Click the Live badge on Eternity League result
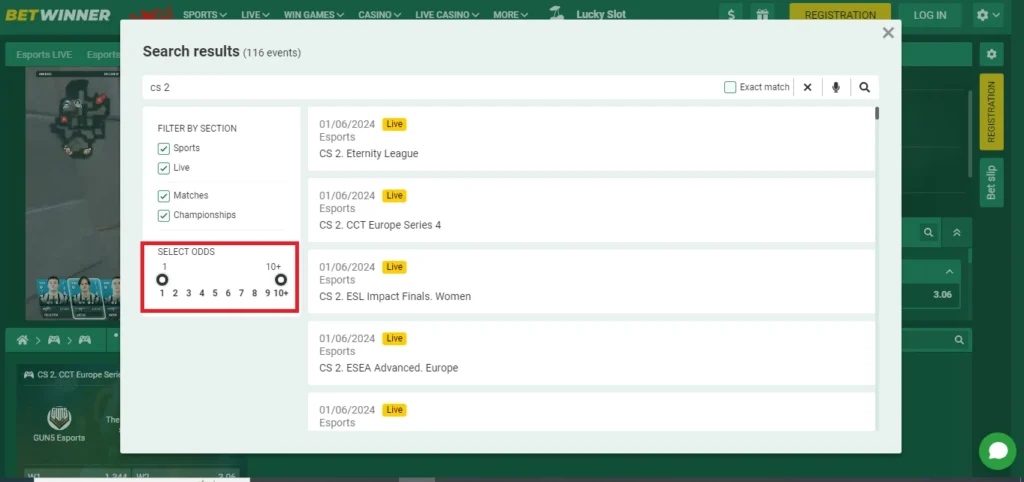The image size is (1024, 482). 394,124
